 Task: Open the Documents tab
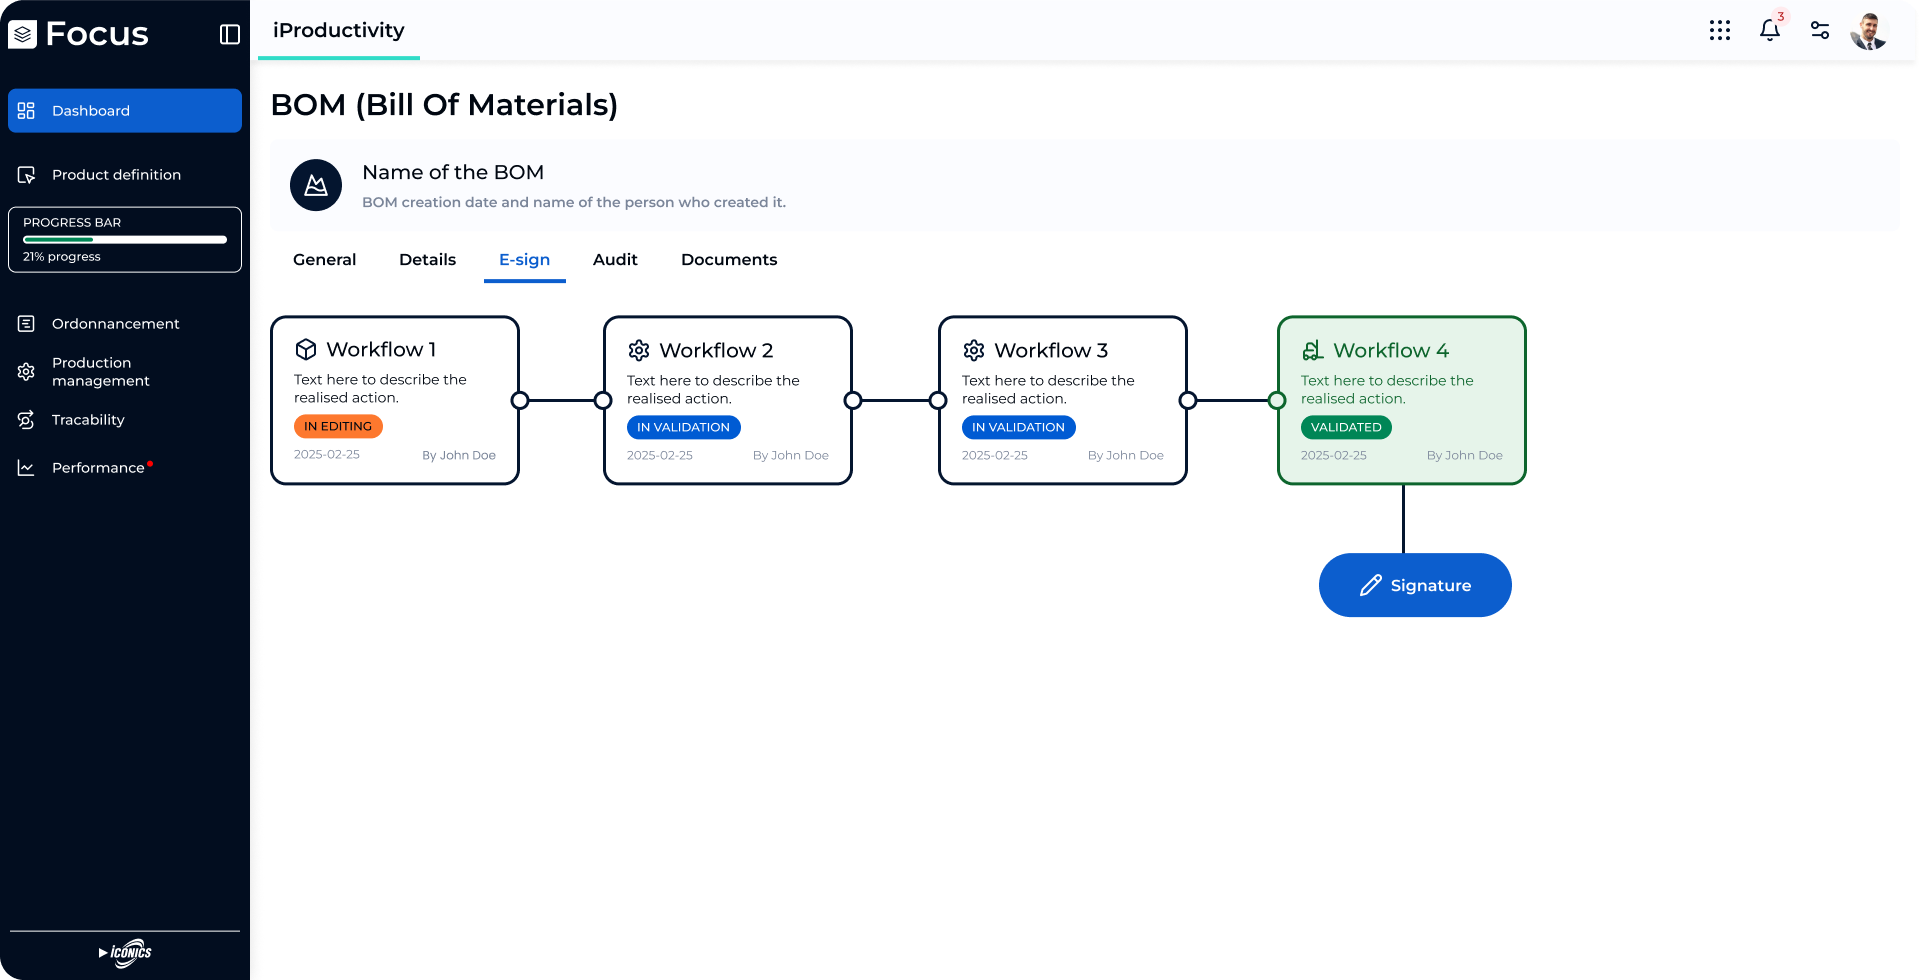(x=729, y=260)
